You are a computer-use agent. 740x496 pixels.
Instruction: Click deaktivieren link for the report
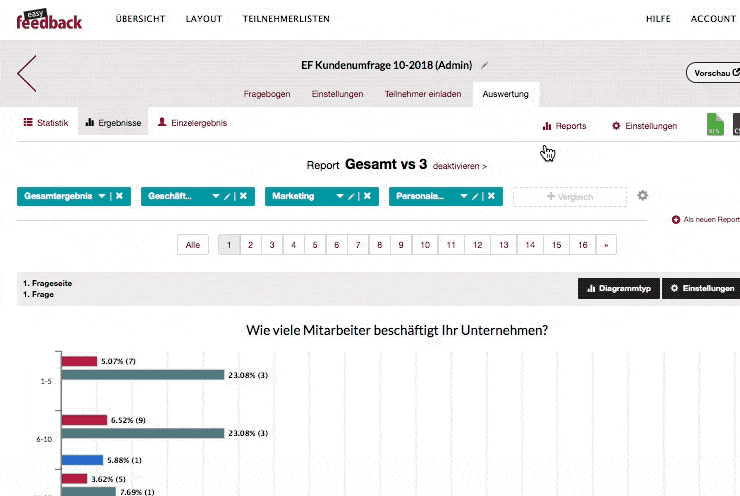pos(460,166)
